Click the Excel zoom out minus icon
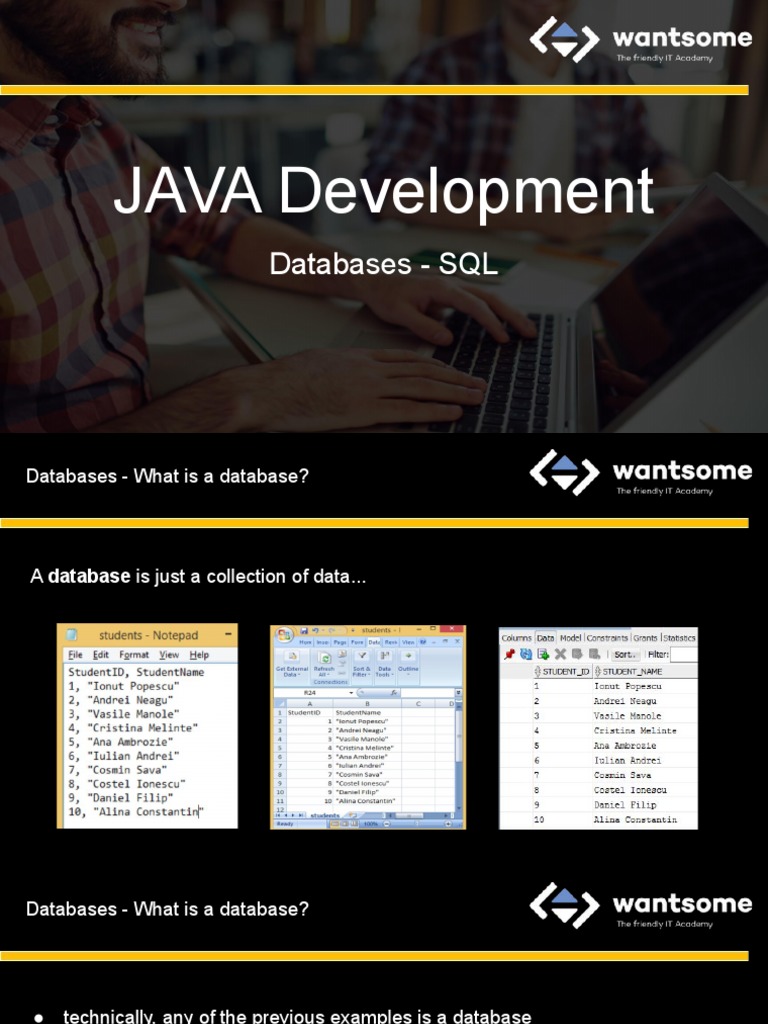The width and height of the screenshot is (768, 1024). (x=387, y=824)
